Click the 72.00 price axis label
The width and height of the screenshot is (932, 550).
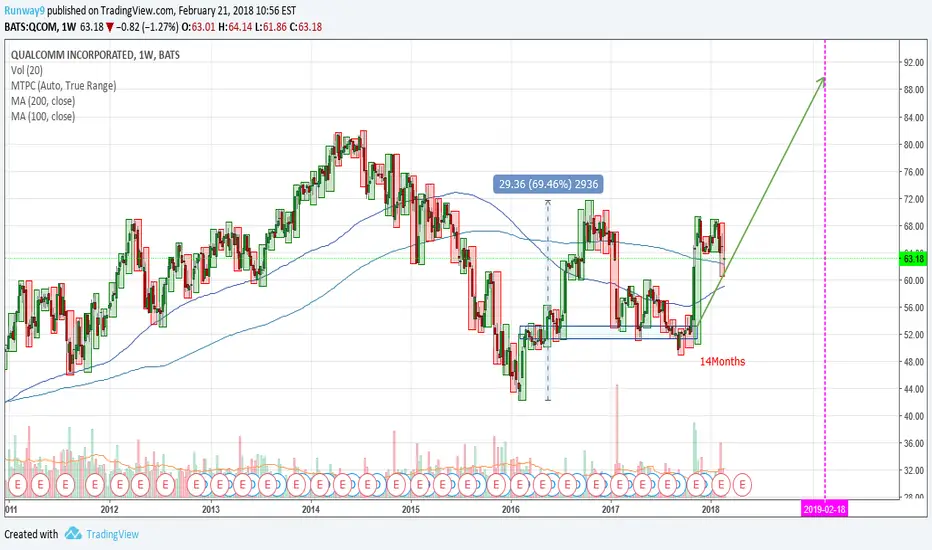point(914,199)
